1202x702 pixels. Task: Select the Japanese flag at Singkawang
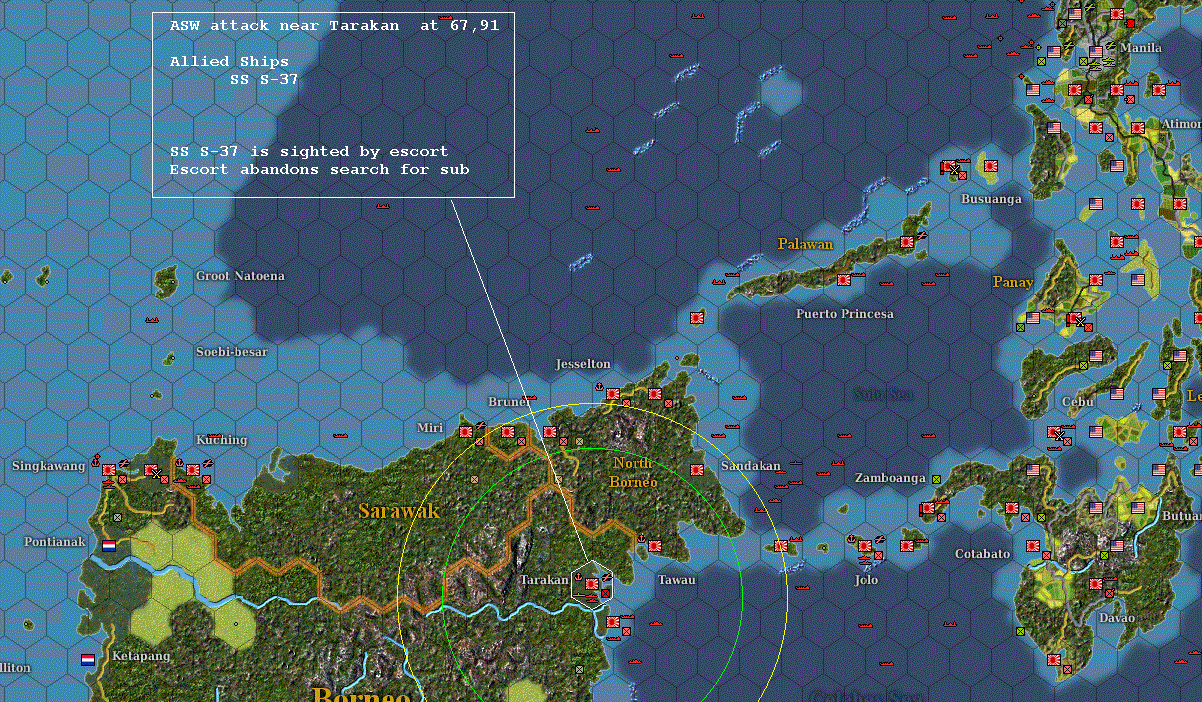[x=109, y=470]
